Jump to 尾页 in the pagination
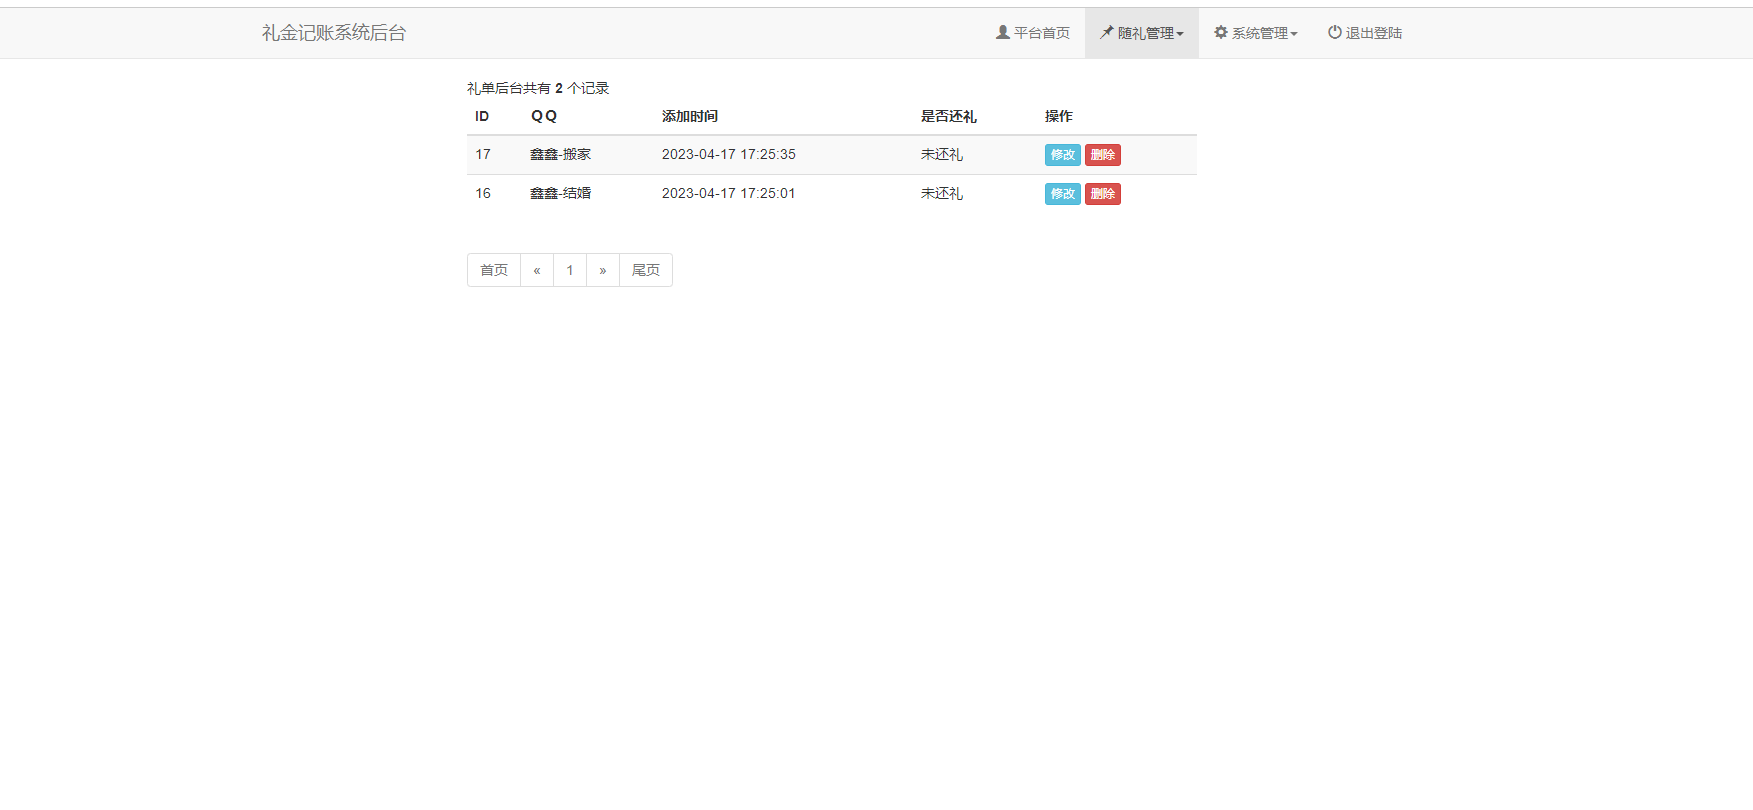Viewport: 1753px width, 810px height. pyautogui.click(x=646, y=270)
